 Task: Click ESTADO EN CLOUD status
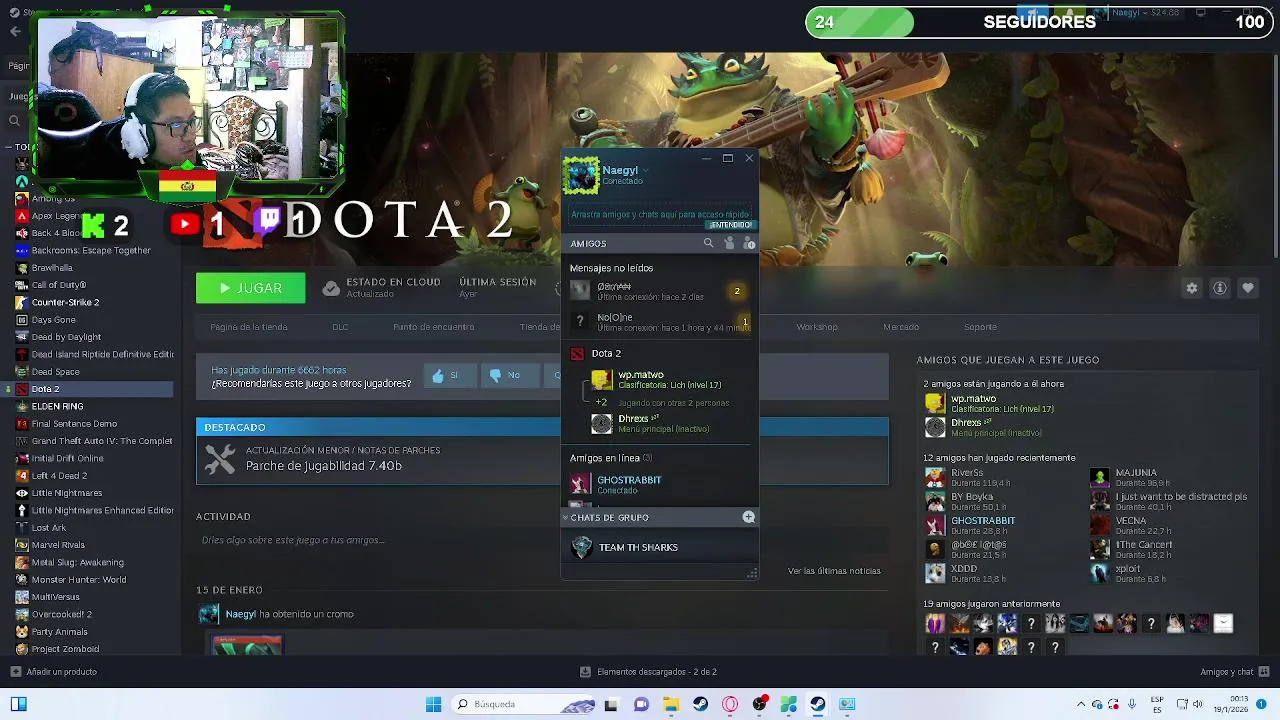pyautogui.click(x=382, y=288)
